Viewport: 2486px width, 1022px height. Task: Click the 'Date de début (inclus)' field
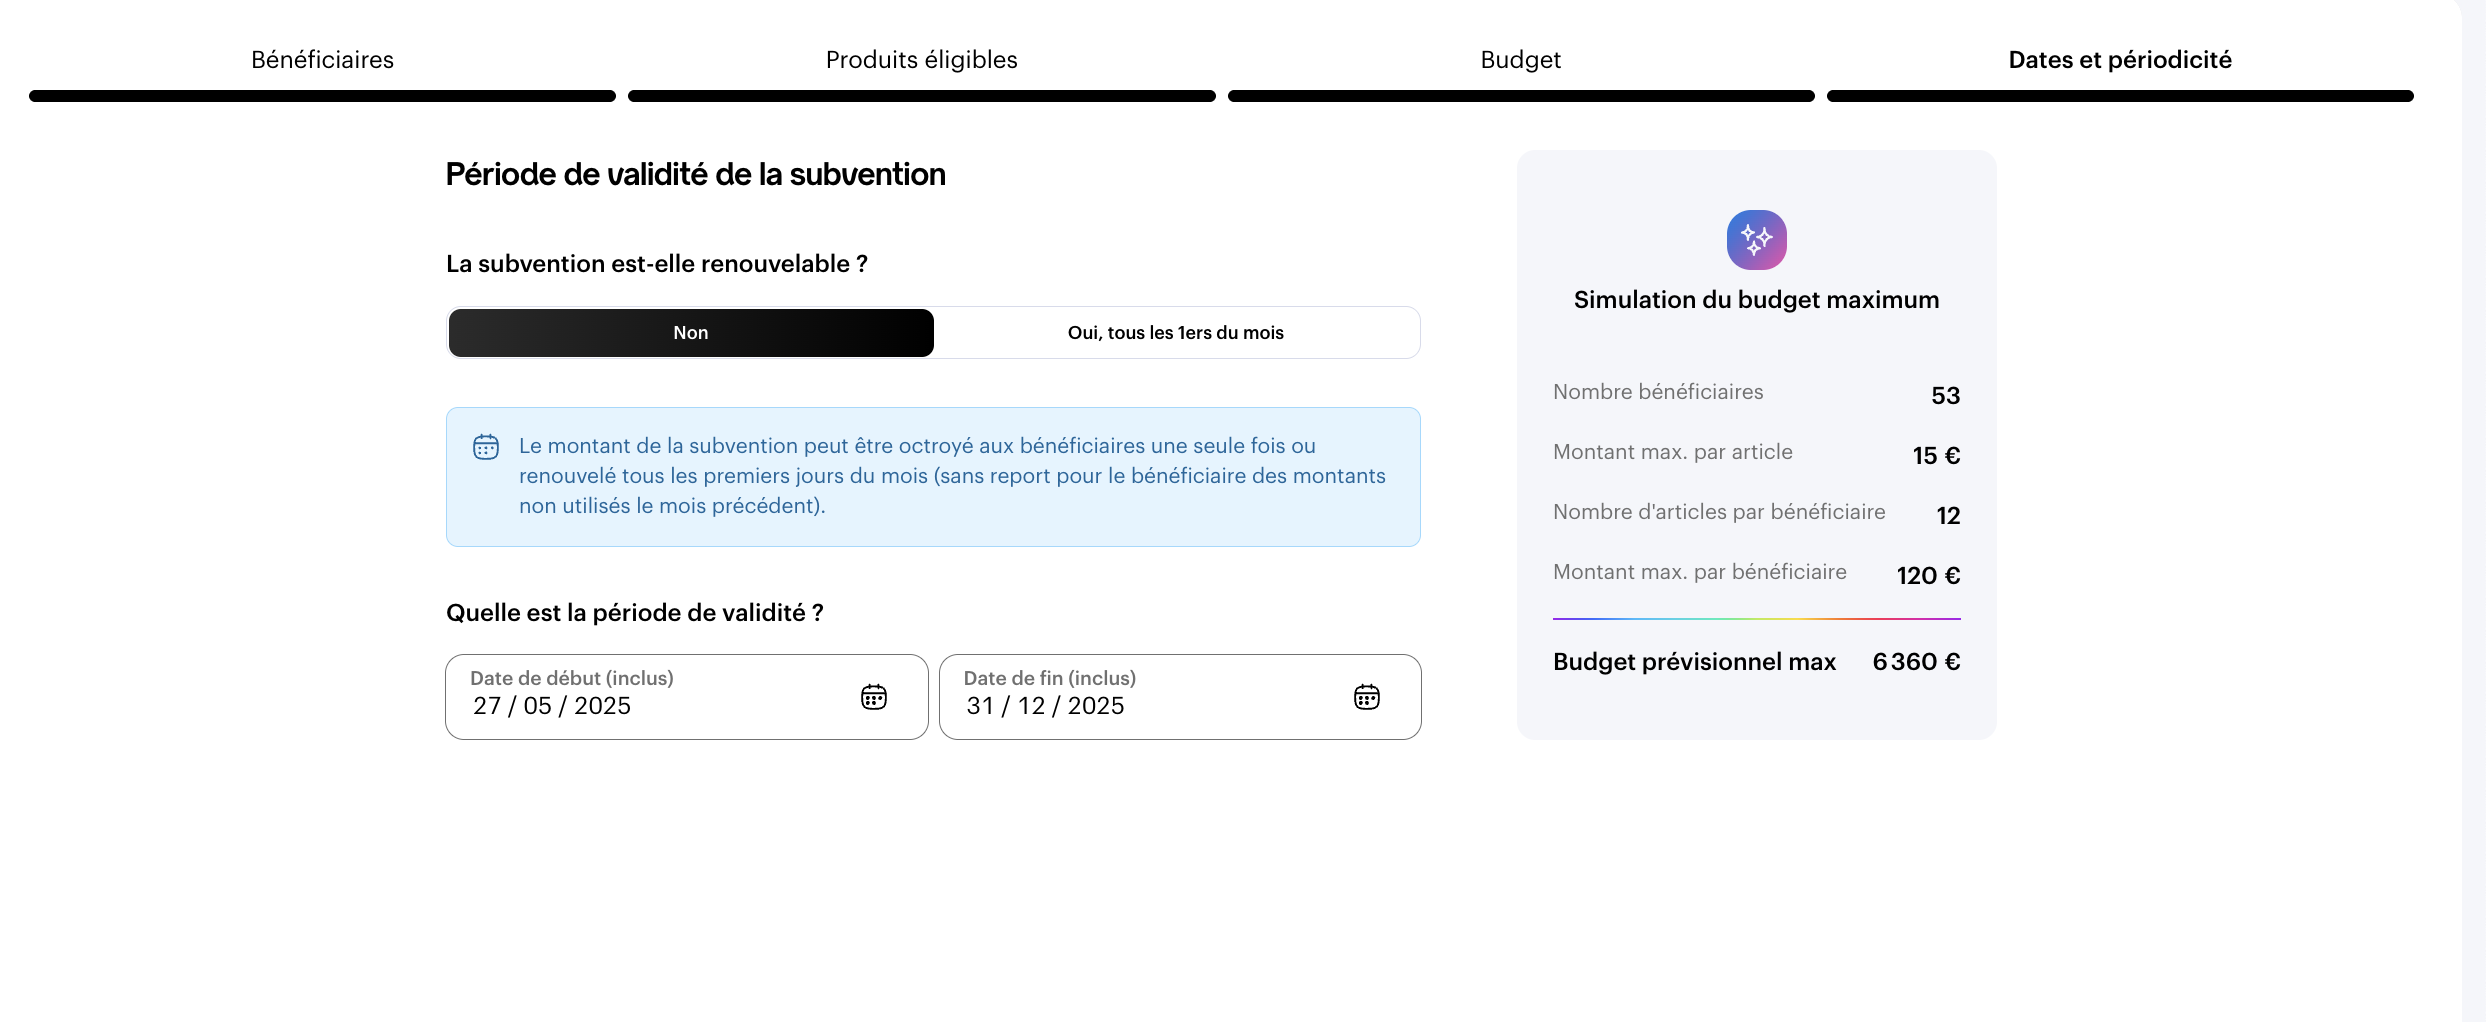click(x=687, y=697)
